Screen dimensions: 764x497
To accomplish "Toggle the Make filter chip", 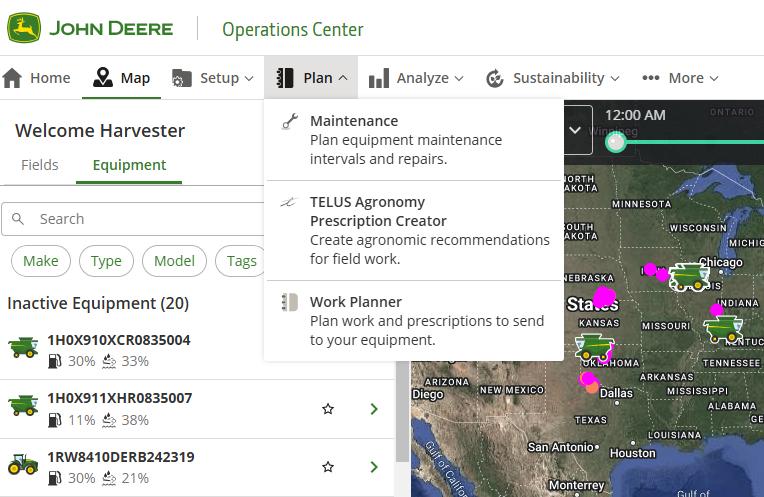I will [41, 261].
